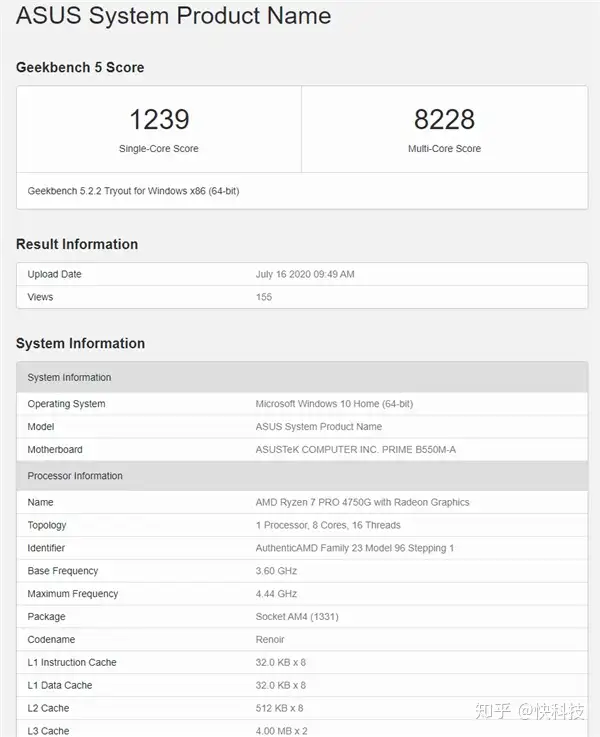Click the L1 Instruction Cache label
The height and width of the screenshot is (737, 600).
72,663
